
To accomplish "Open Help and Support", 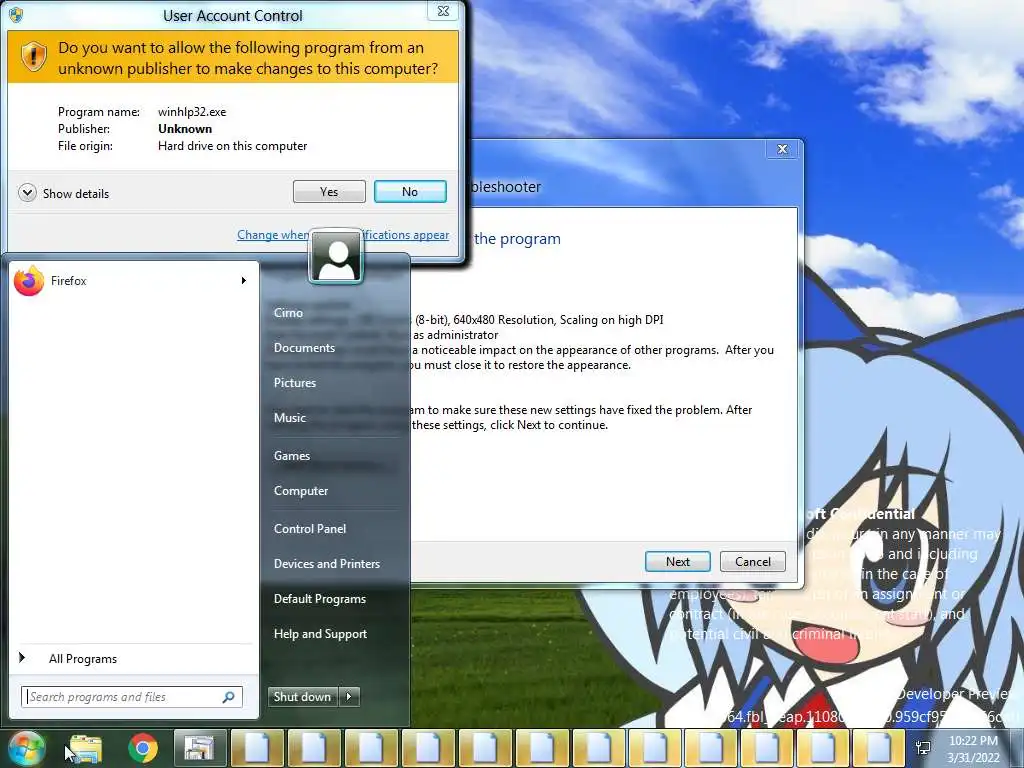I will [320, 634].
